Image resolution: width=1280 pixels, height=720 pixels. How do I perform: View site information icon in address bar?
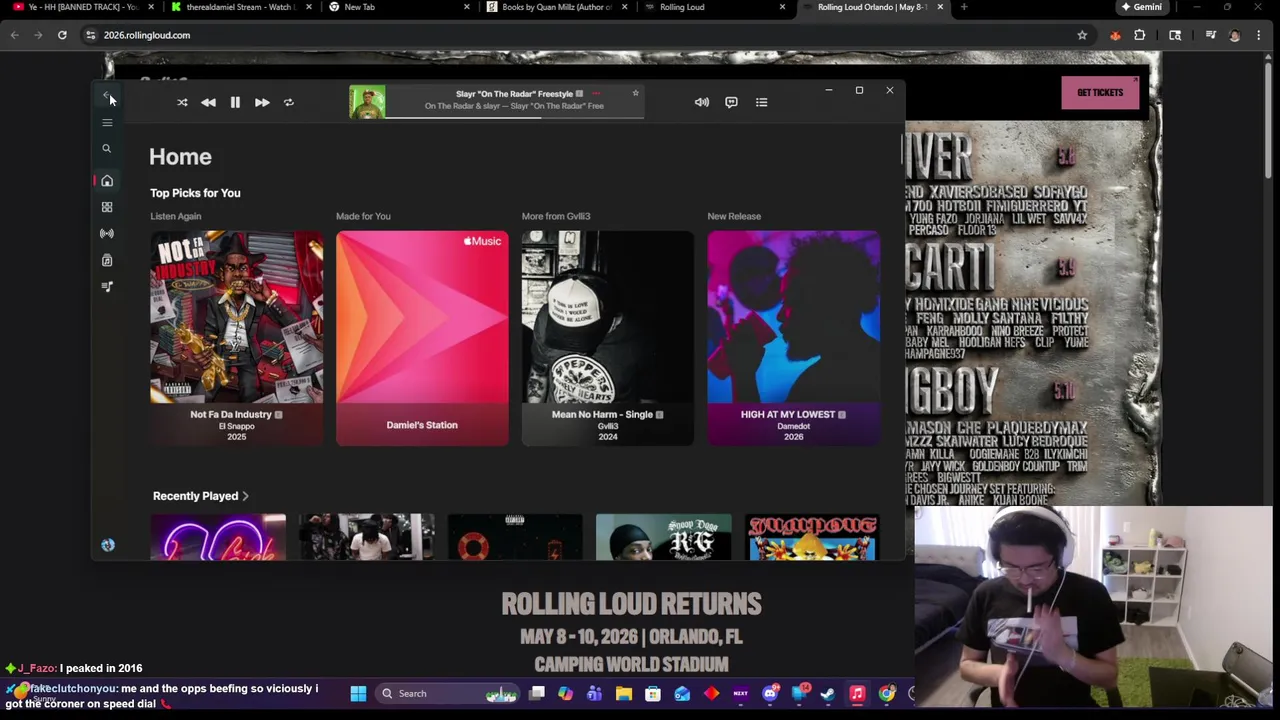(x=91, y=35)
